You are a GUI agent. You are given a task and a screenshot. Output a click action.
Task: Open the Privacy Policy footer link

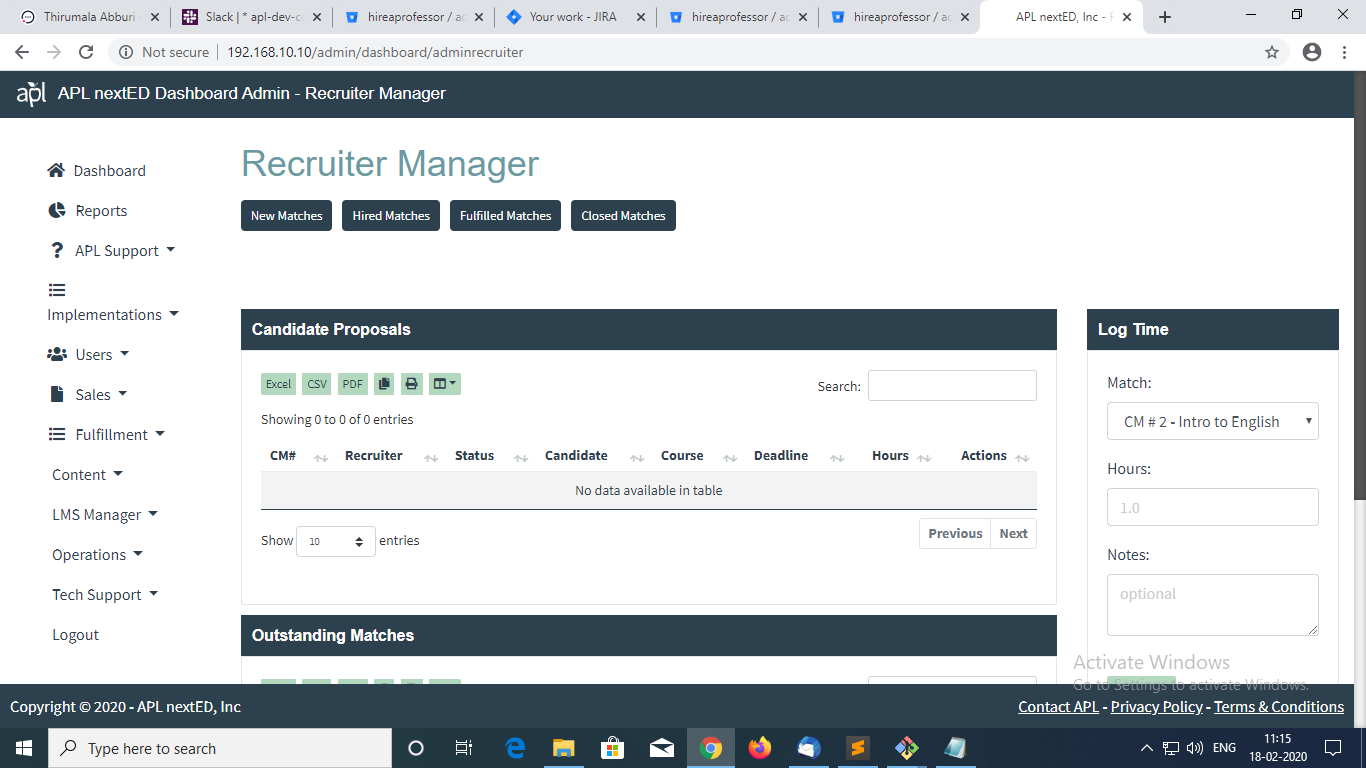click(1156, 707)
